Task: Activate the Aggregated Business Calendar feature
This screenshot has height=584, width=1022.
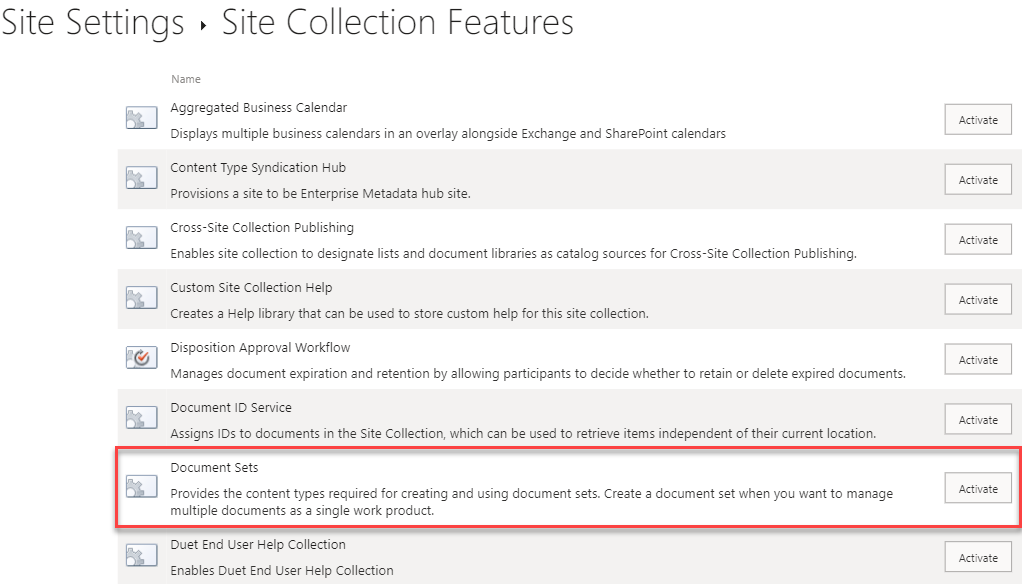Action: [x=977, y=119]
